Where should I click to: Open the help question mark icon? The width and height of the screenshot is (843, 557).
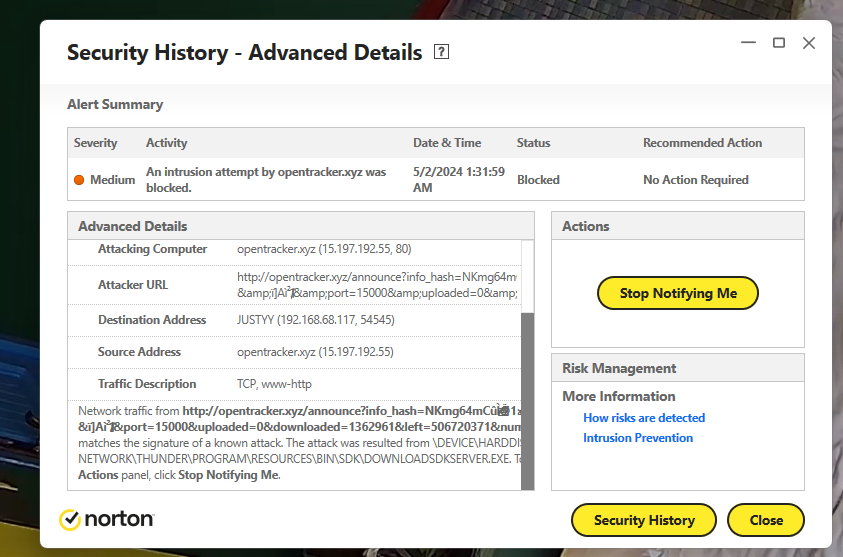point(441,52)
